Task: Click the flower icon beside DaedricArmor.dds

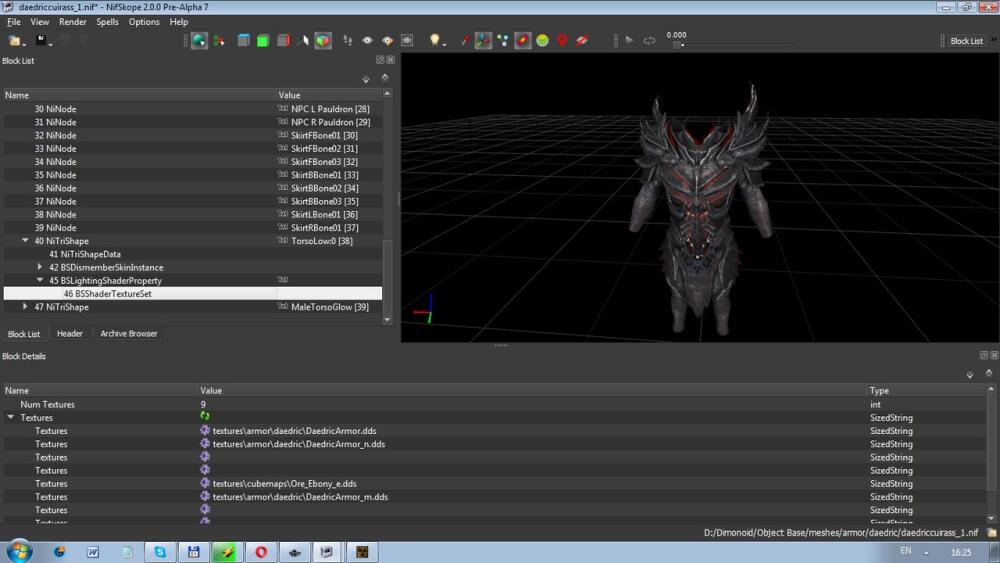Action: point(205,430)
